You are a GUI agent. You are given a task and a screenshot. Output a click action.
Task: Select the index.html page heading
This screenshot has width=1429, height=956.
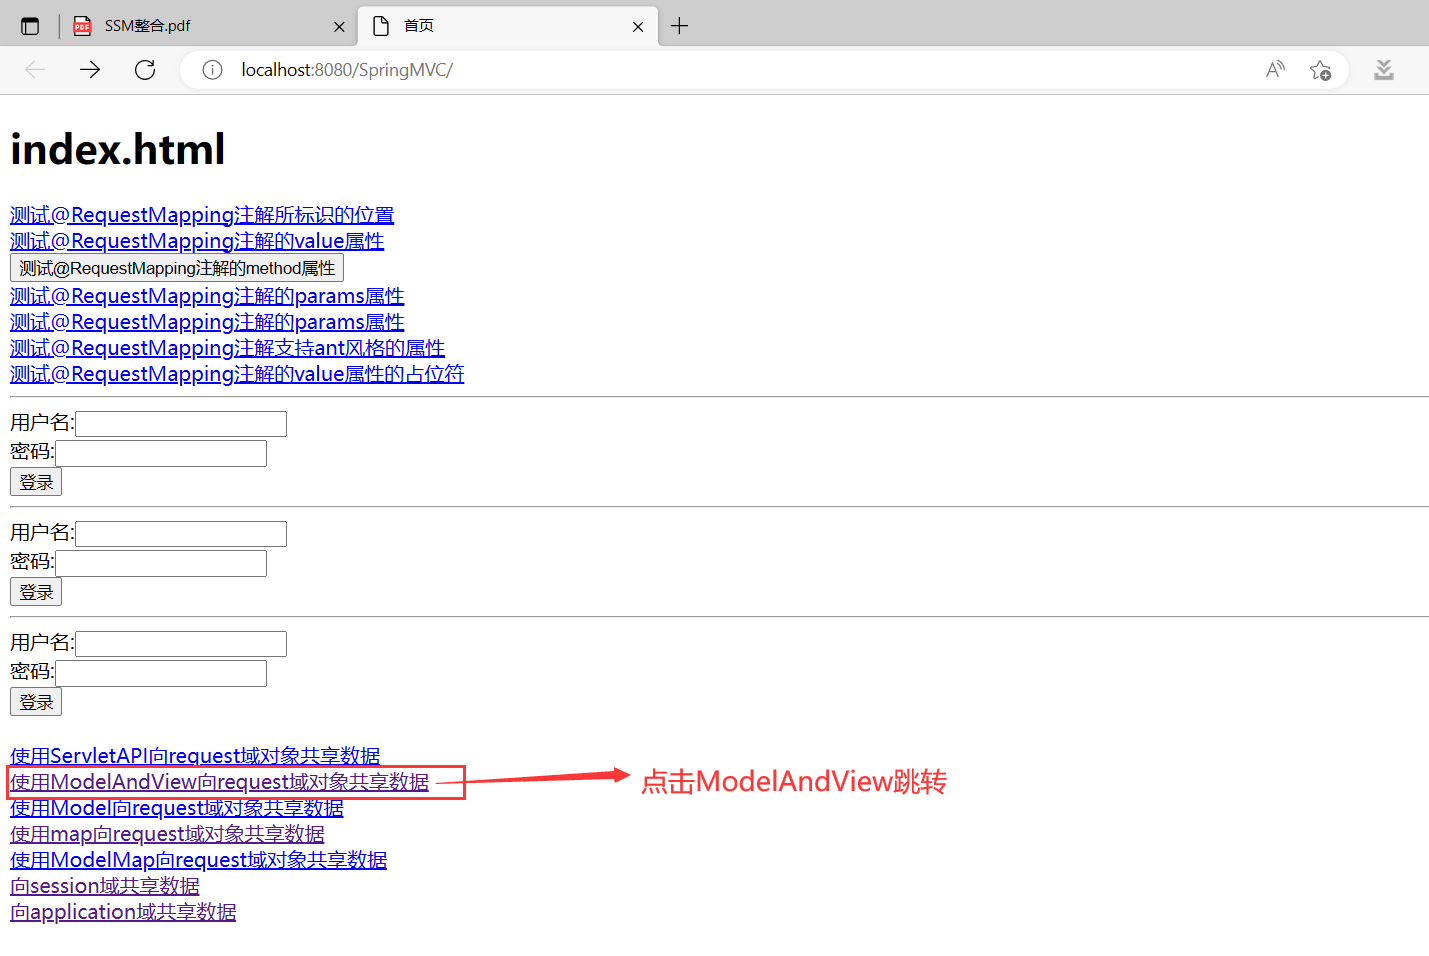tap(118, 150)
